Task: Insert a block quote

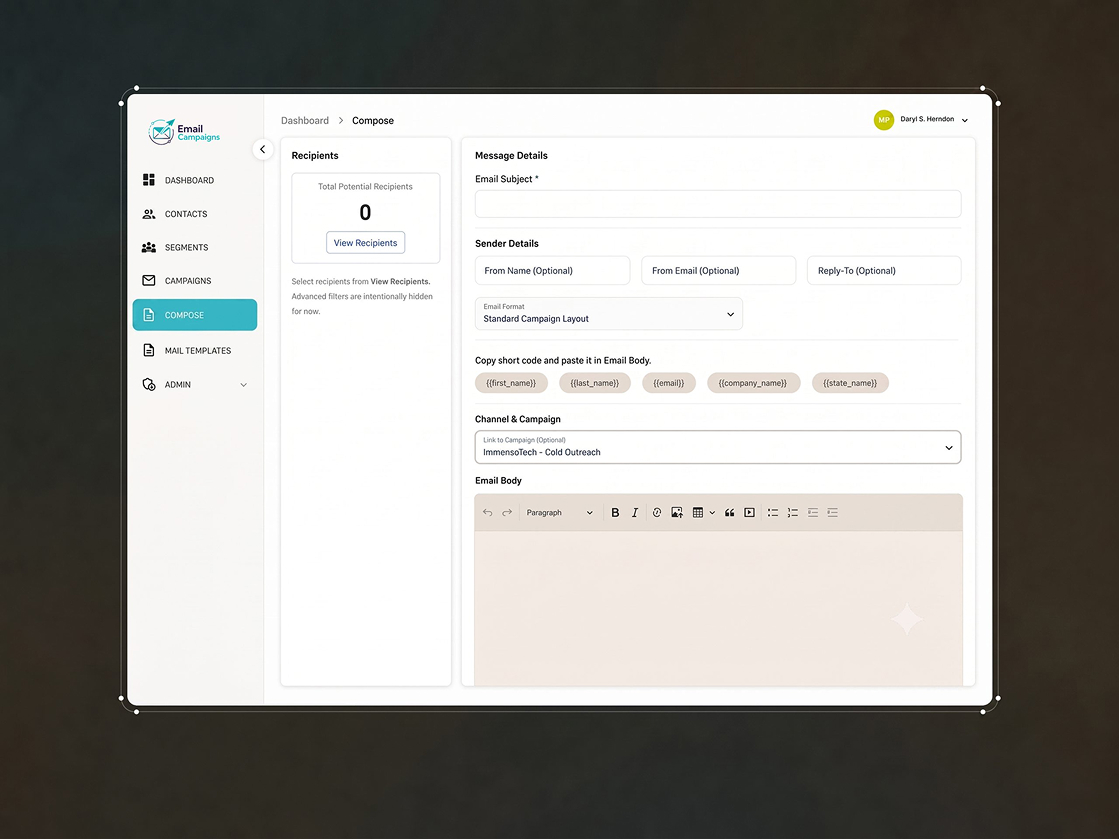Action: tap(729, 512)
